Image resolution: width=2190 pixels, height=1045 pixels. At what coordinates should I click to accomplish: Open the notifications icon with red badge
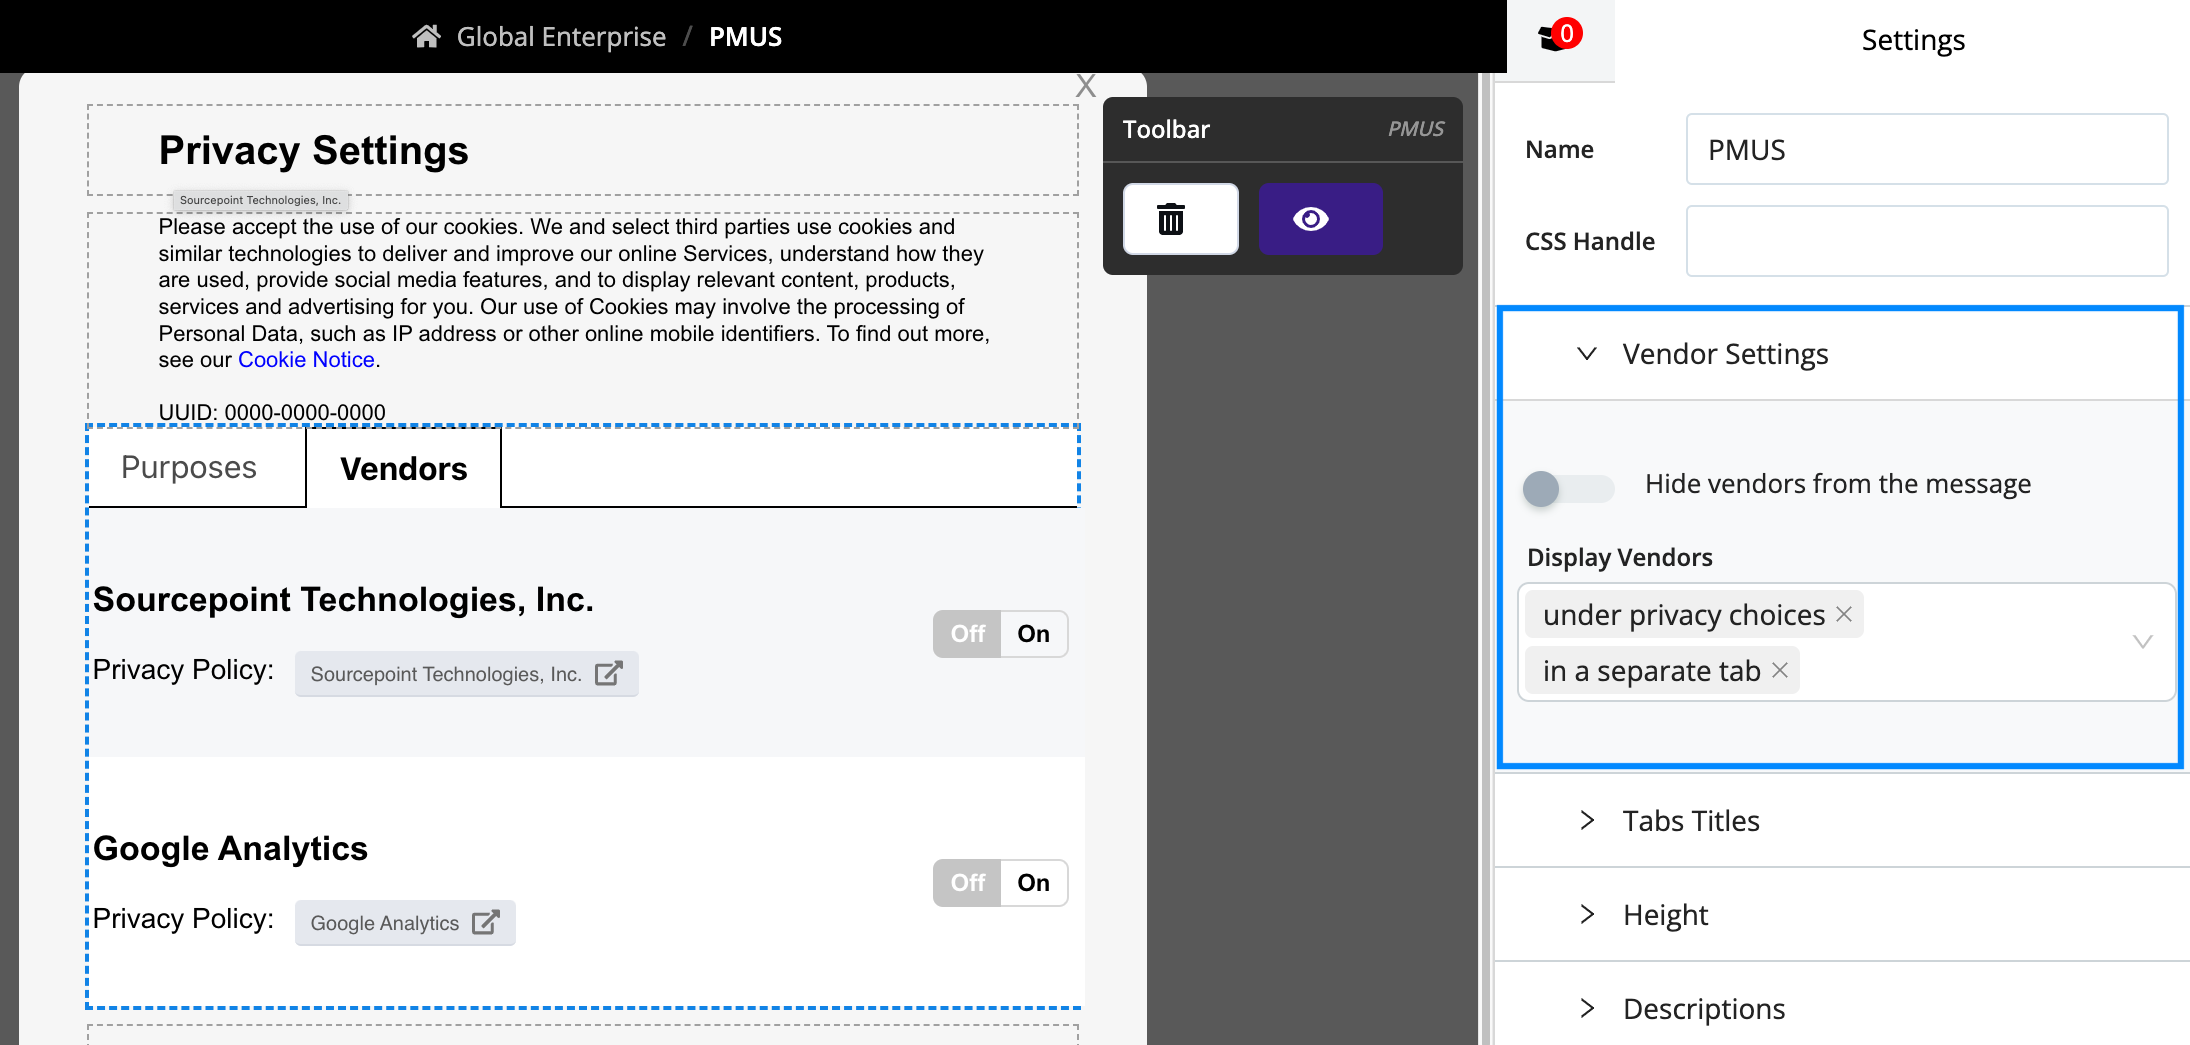point(1560,37)
